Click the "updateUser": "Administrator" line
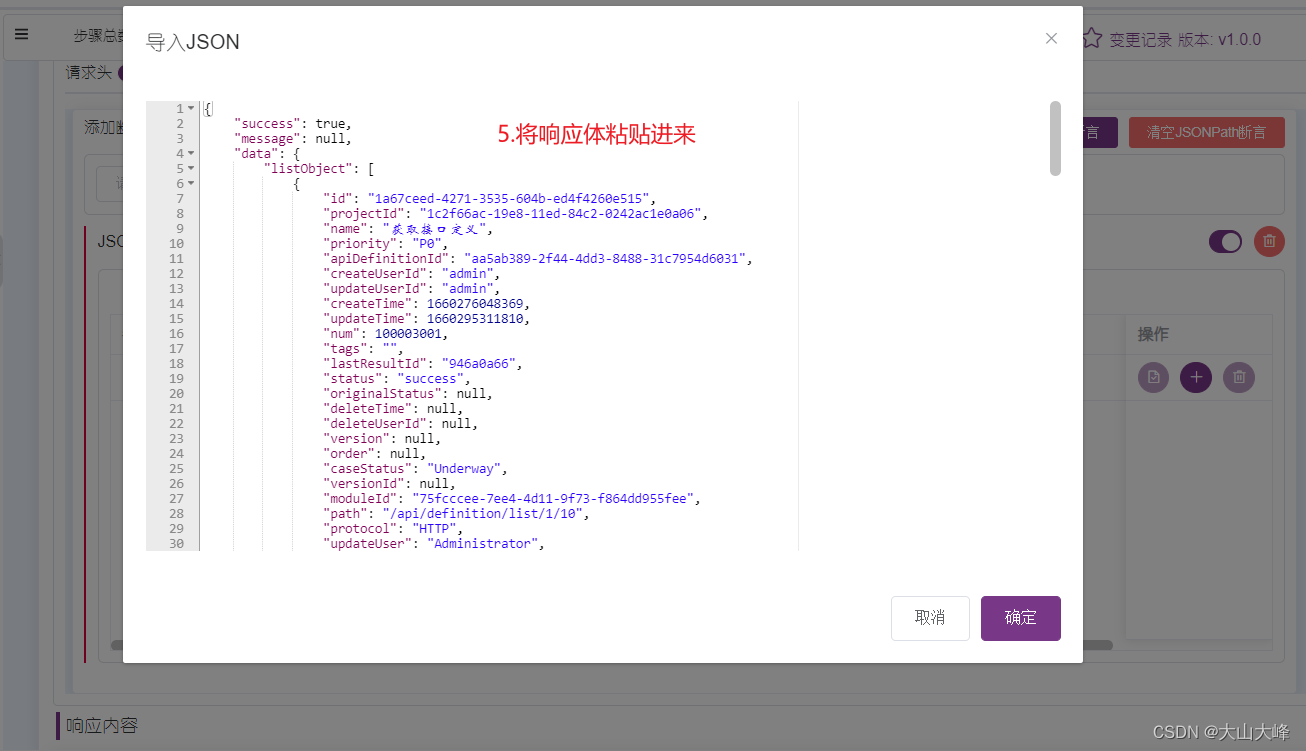1306x751 pixels. point(434,543)
